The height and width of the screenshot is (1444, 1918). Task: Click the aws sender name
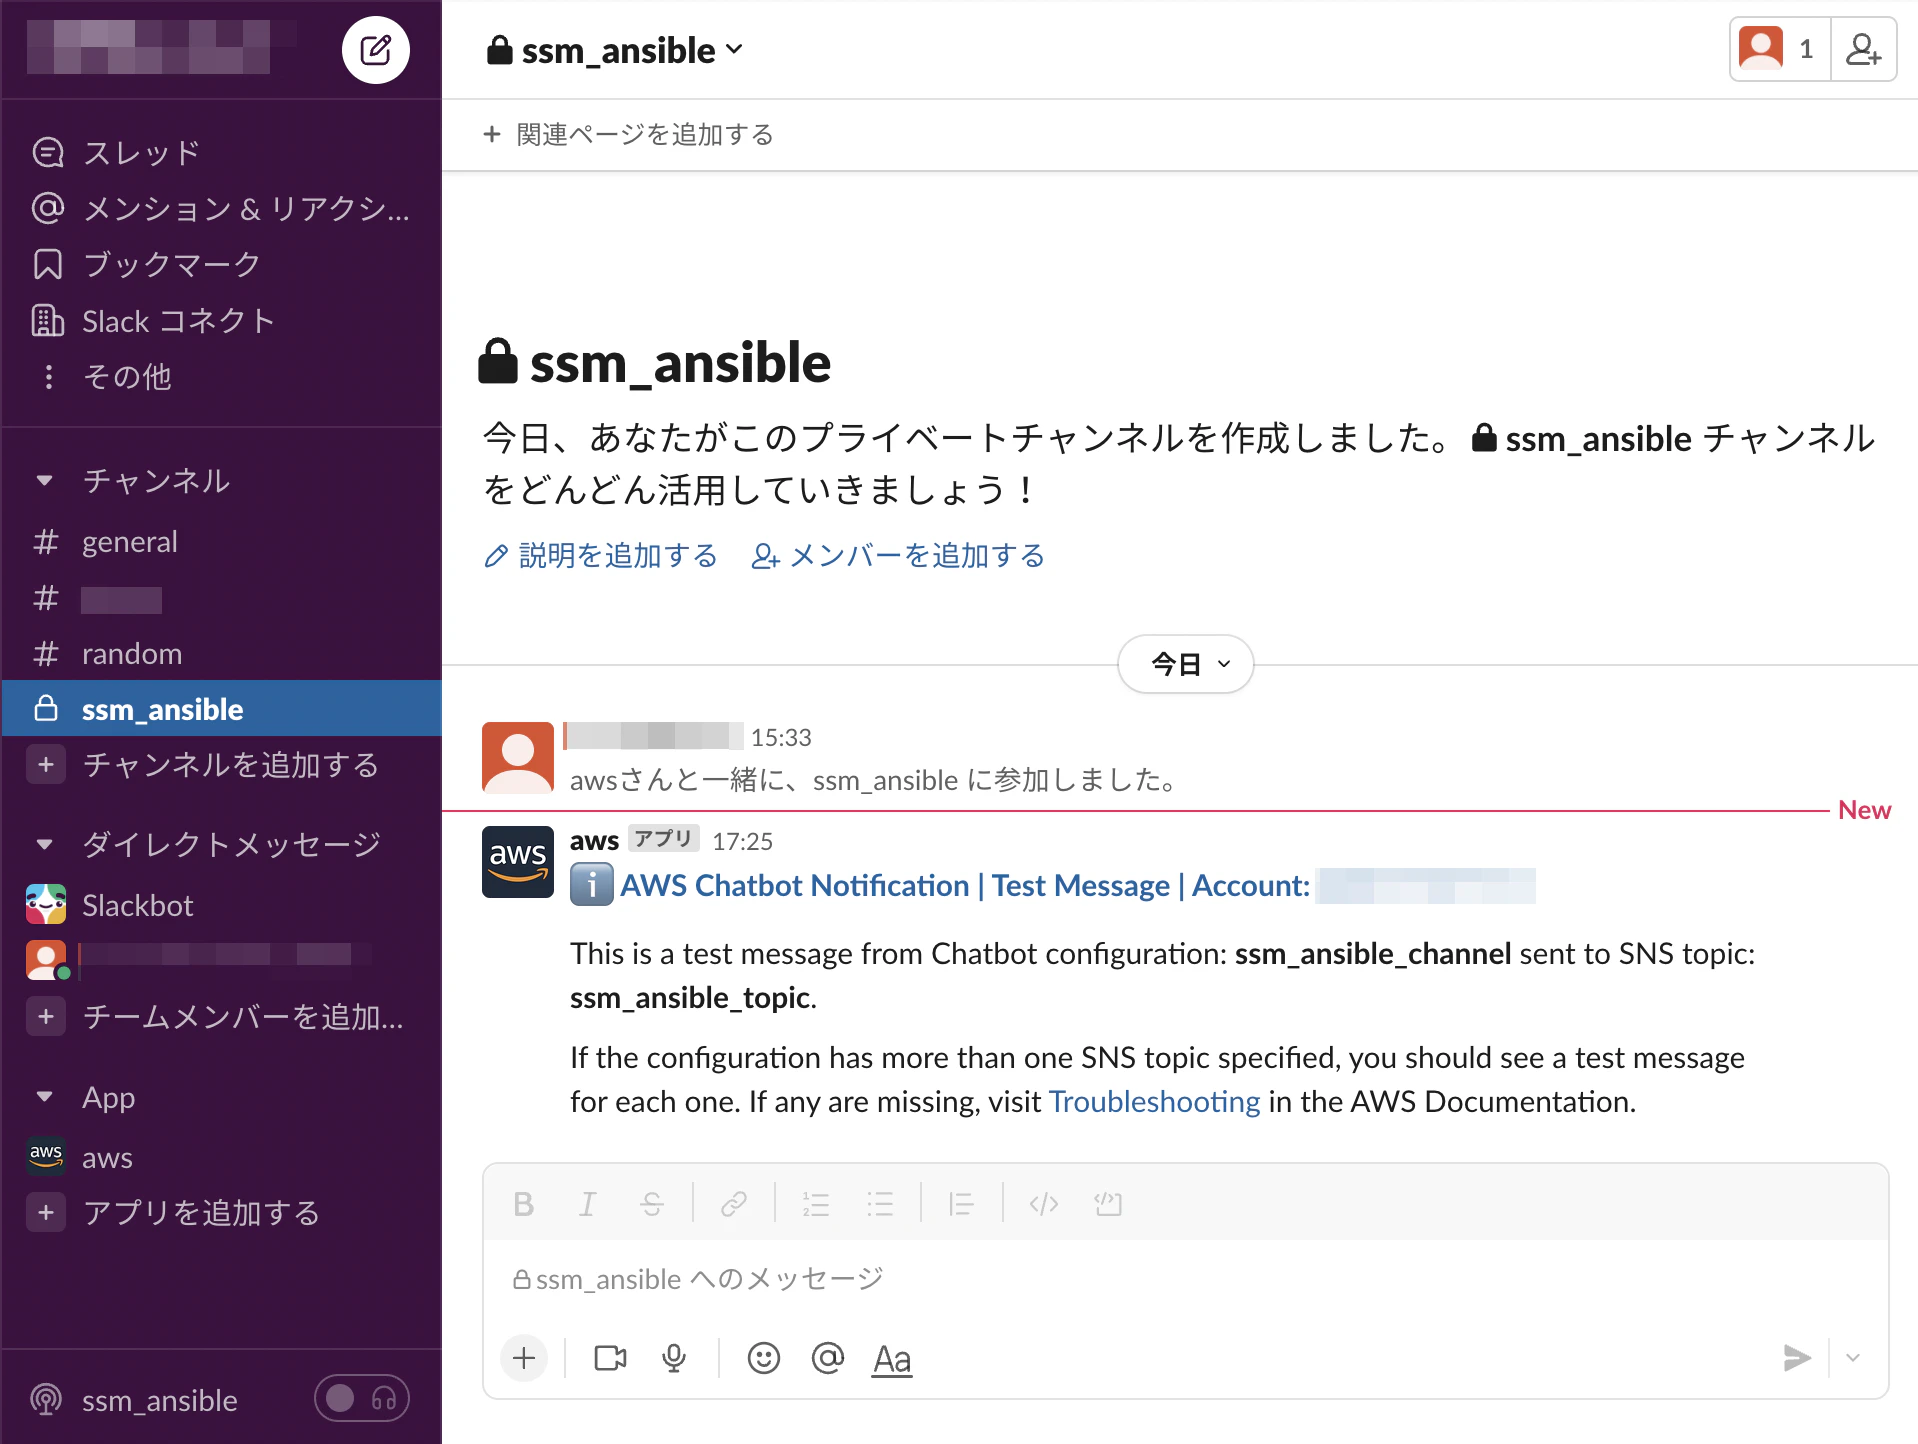tap(594, 840)
